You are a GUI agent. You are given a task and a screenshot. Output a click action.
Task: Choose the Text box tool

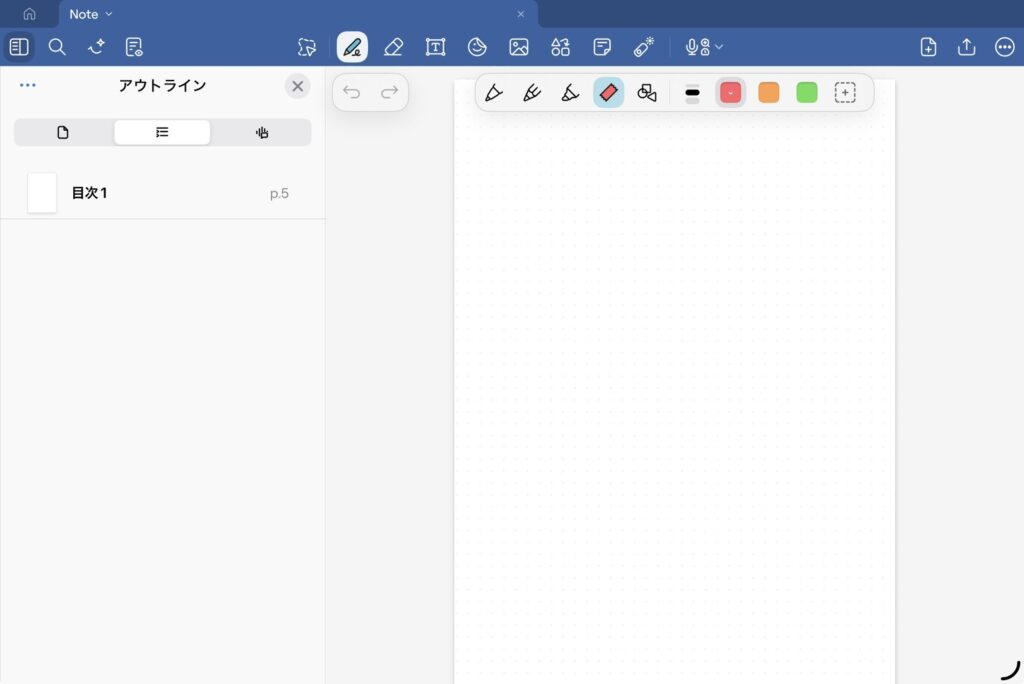point(435,47)
